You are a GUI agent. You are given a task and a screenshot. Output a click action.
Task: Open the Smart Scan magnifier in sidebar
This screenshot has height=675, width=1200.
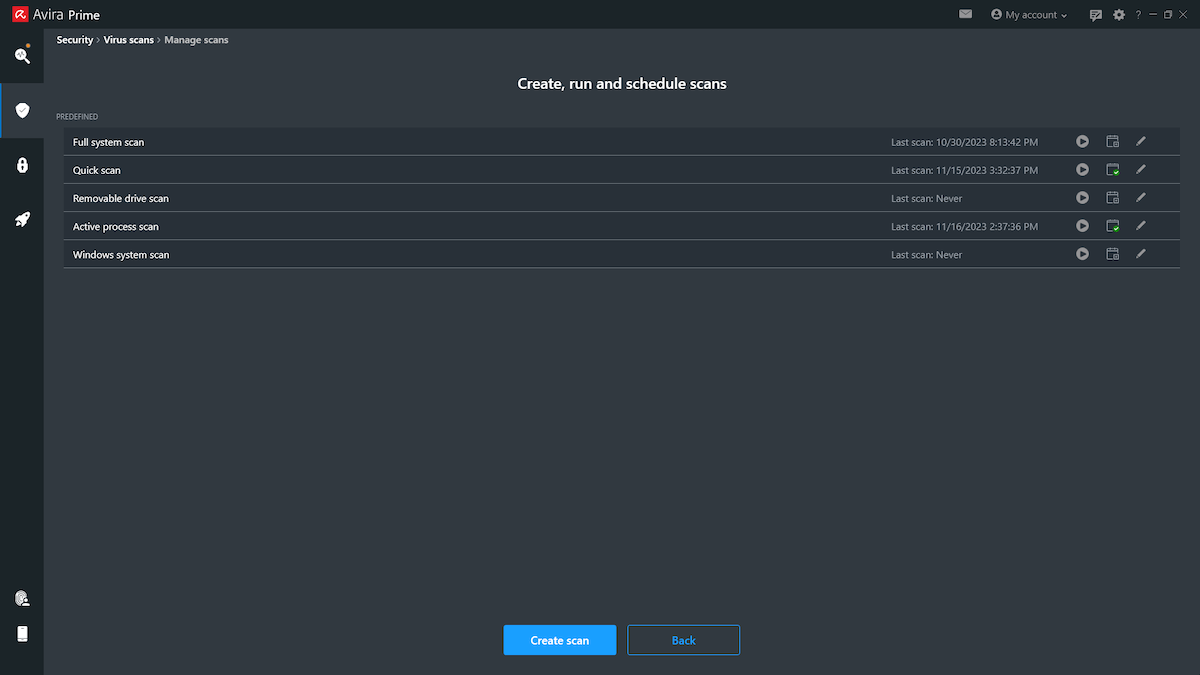[22, 56]
